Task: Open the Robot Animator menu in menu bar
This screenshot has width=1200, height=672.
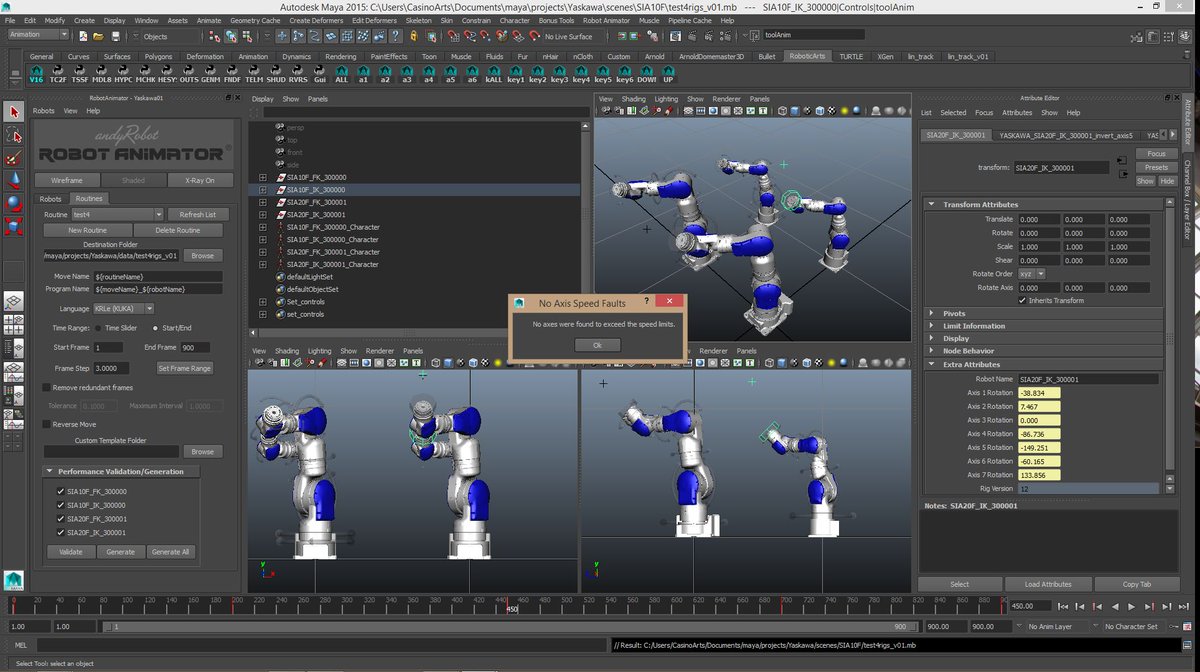Action: click(606, 20)
